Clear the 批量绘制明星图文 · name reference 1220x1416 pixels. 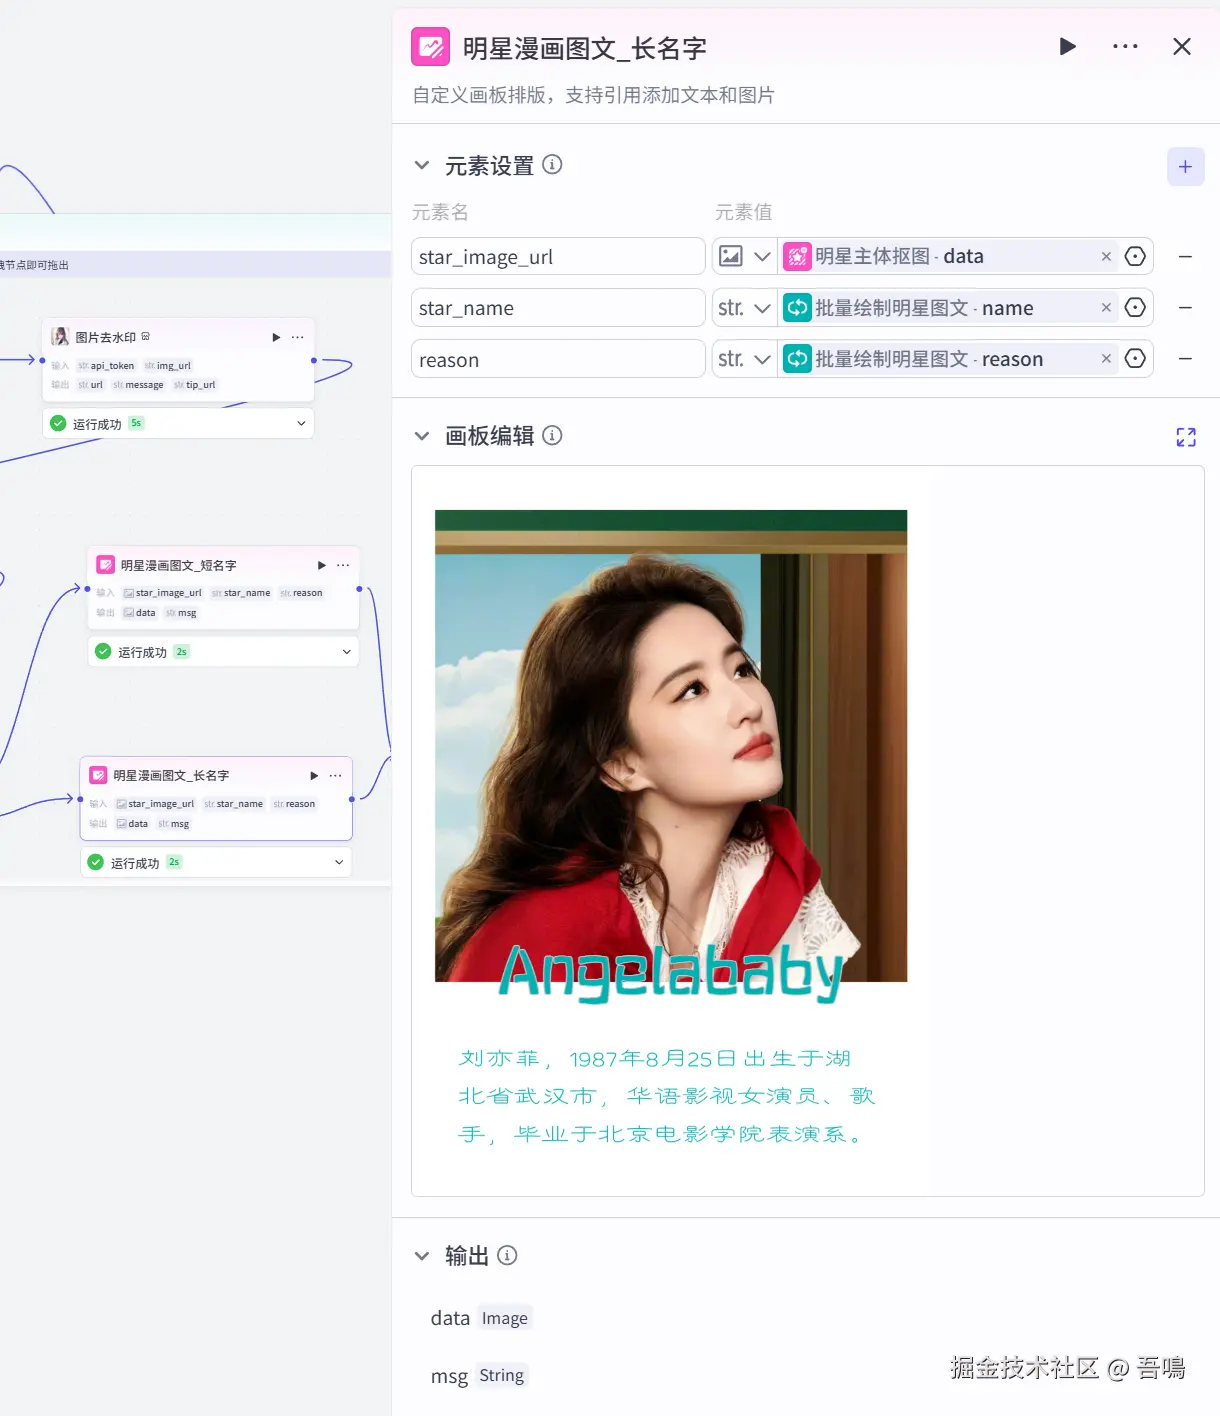pyautogui.click(x=1106, y=307)
